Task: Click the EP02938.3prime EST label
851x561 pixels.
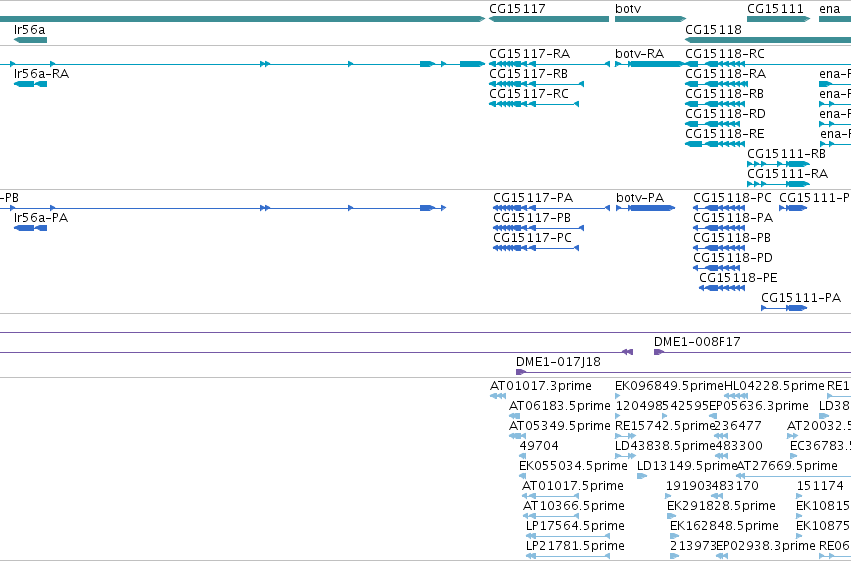Action: [766, 546]
